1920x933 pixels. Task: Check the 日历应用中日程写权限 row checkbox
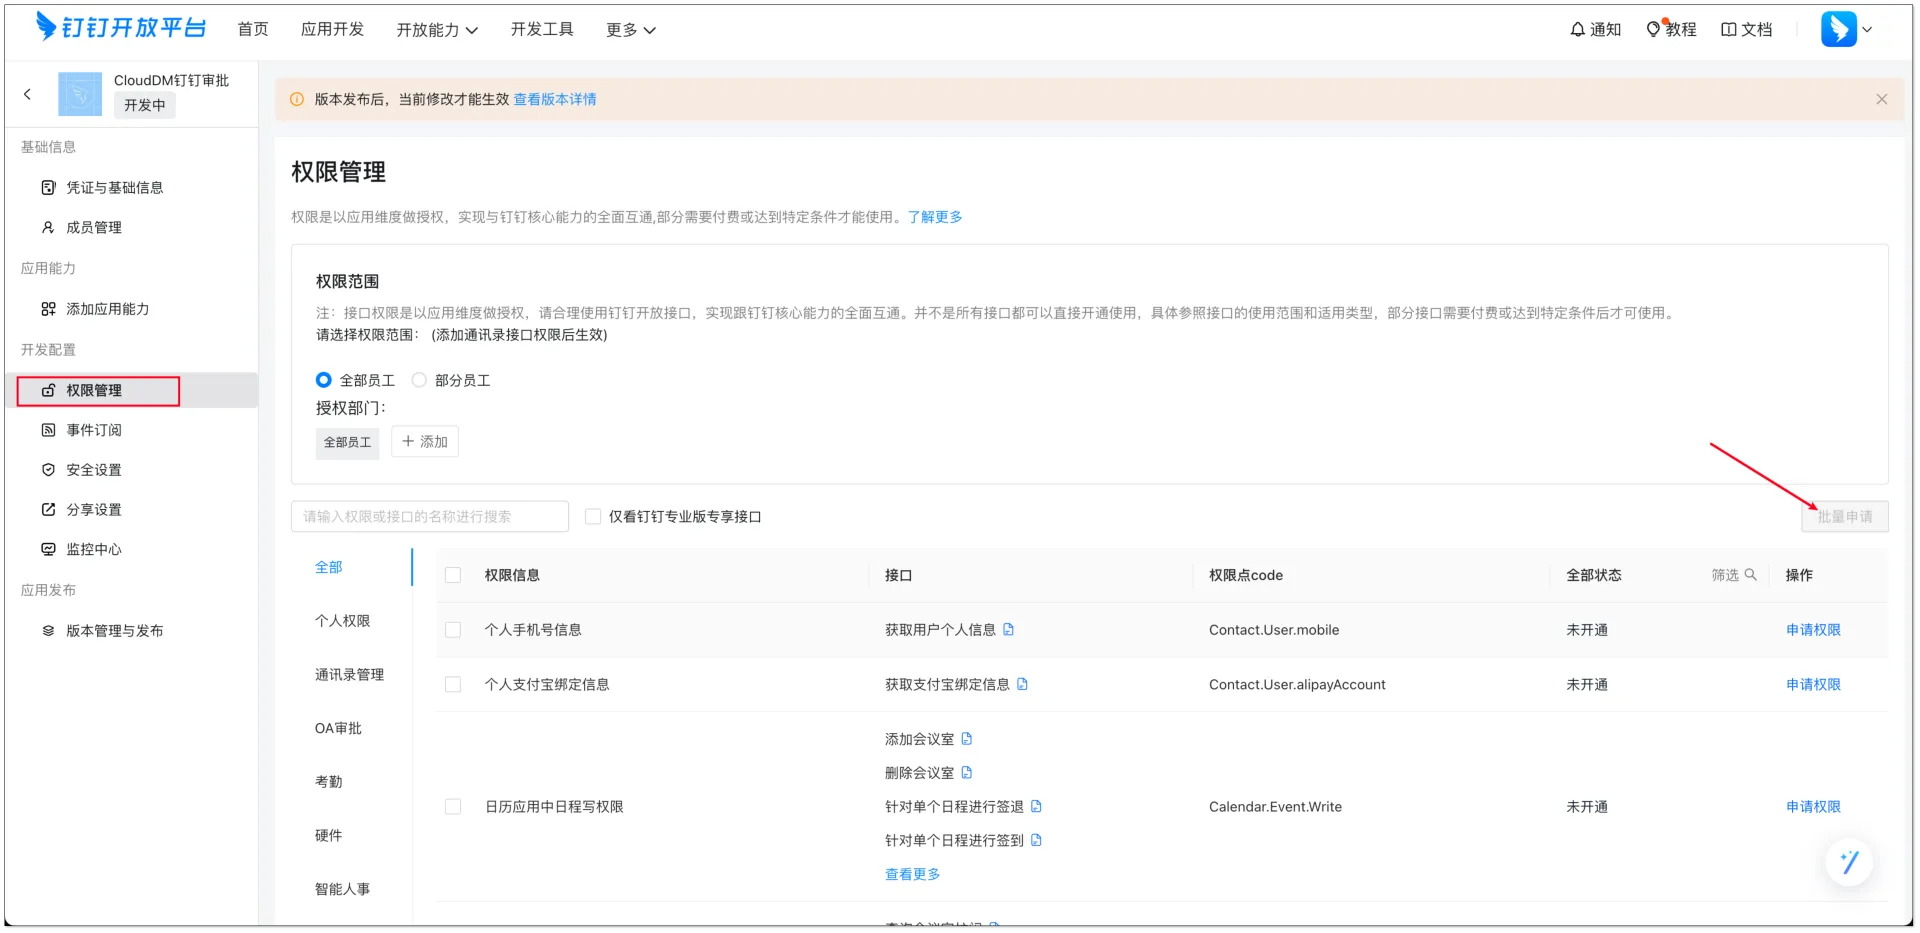tap(453, 807)
